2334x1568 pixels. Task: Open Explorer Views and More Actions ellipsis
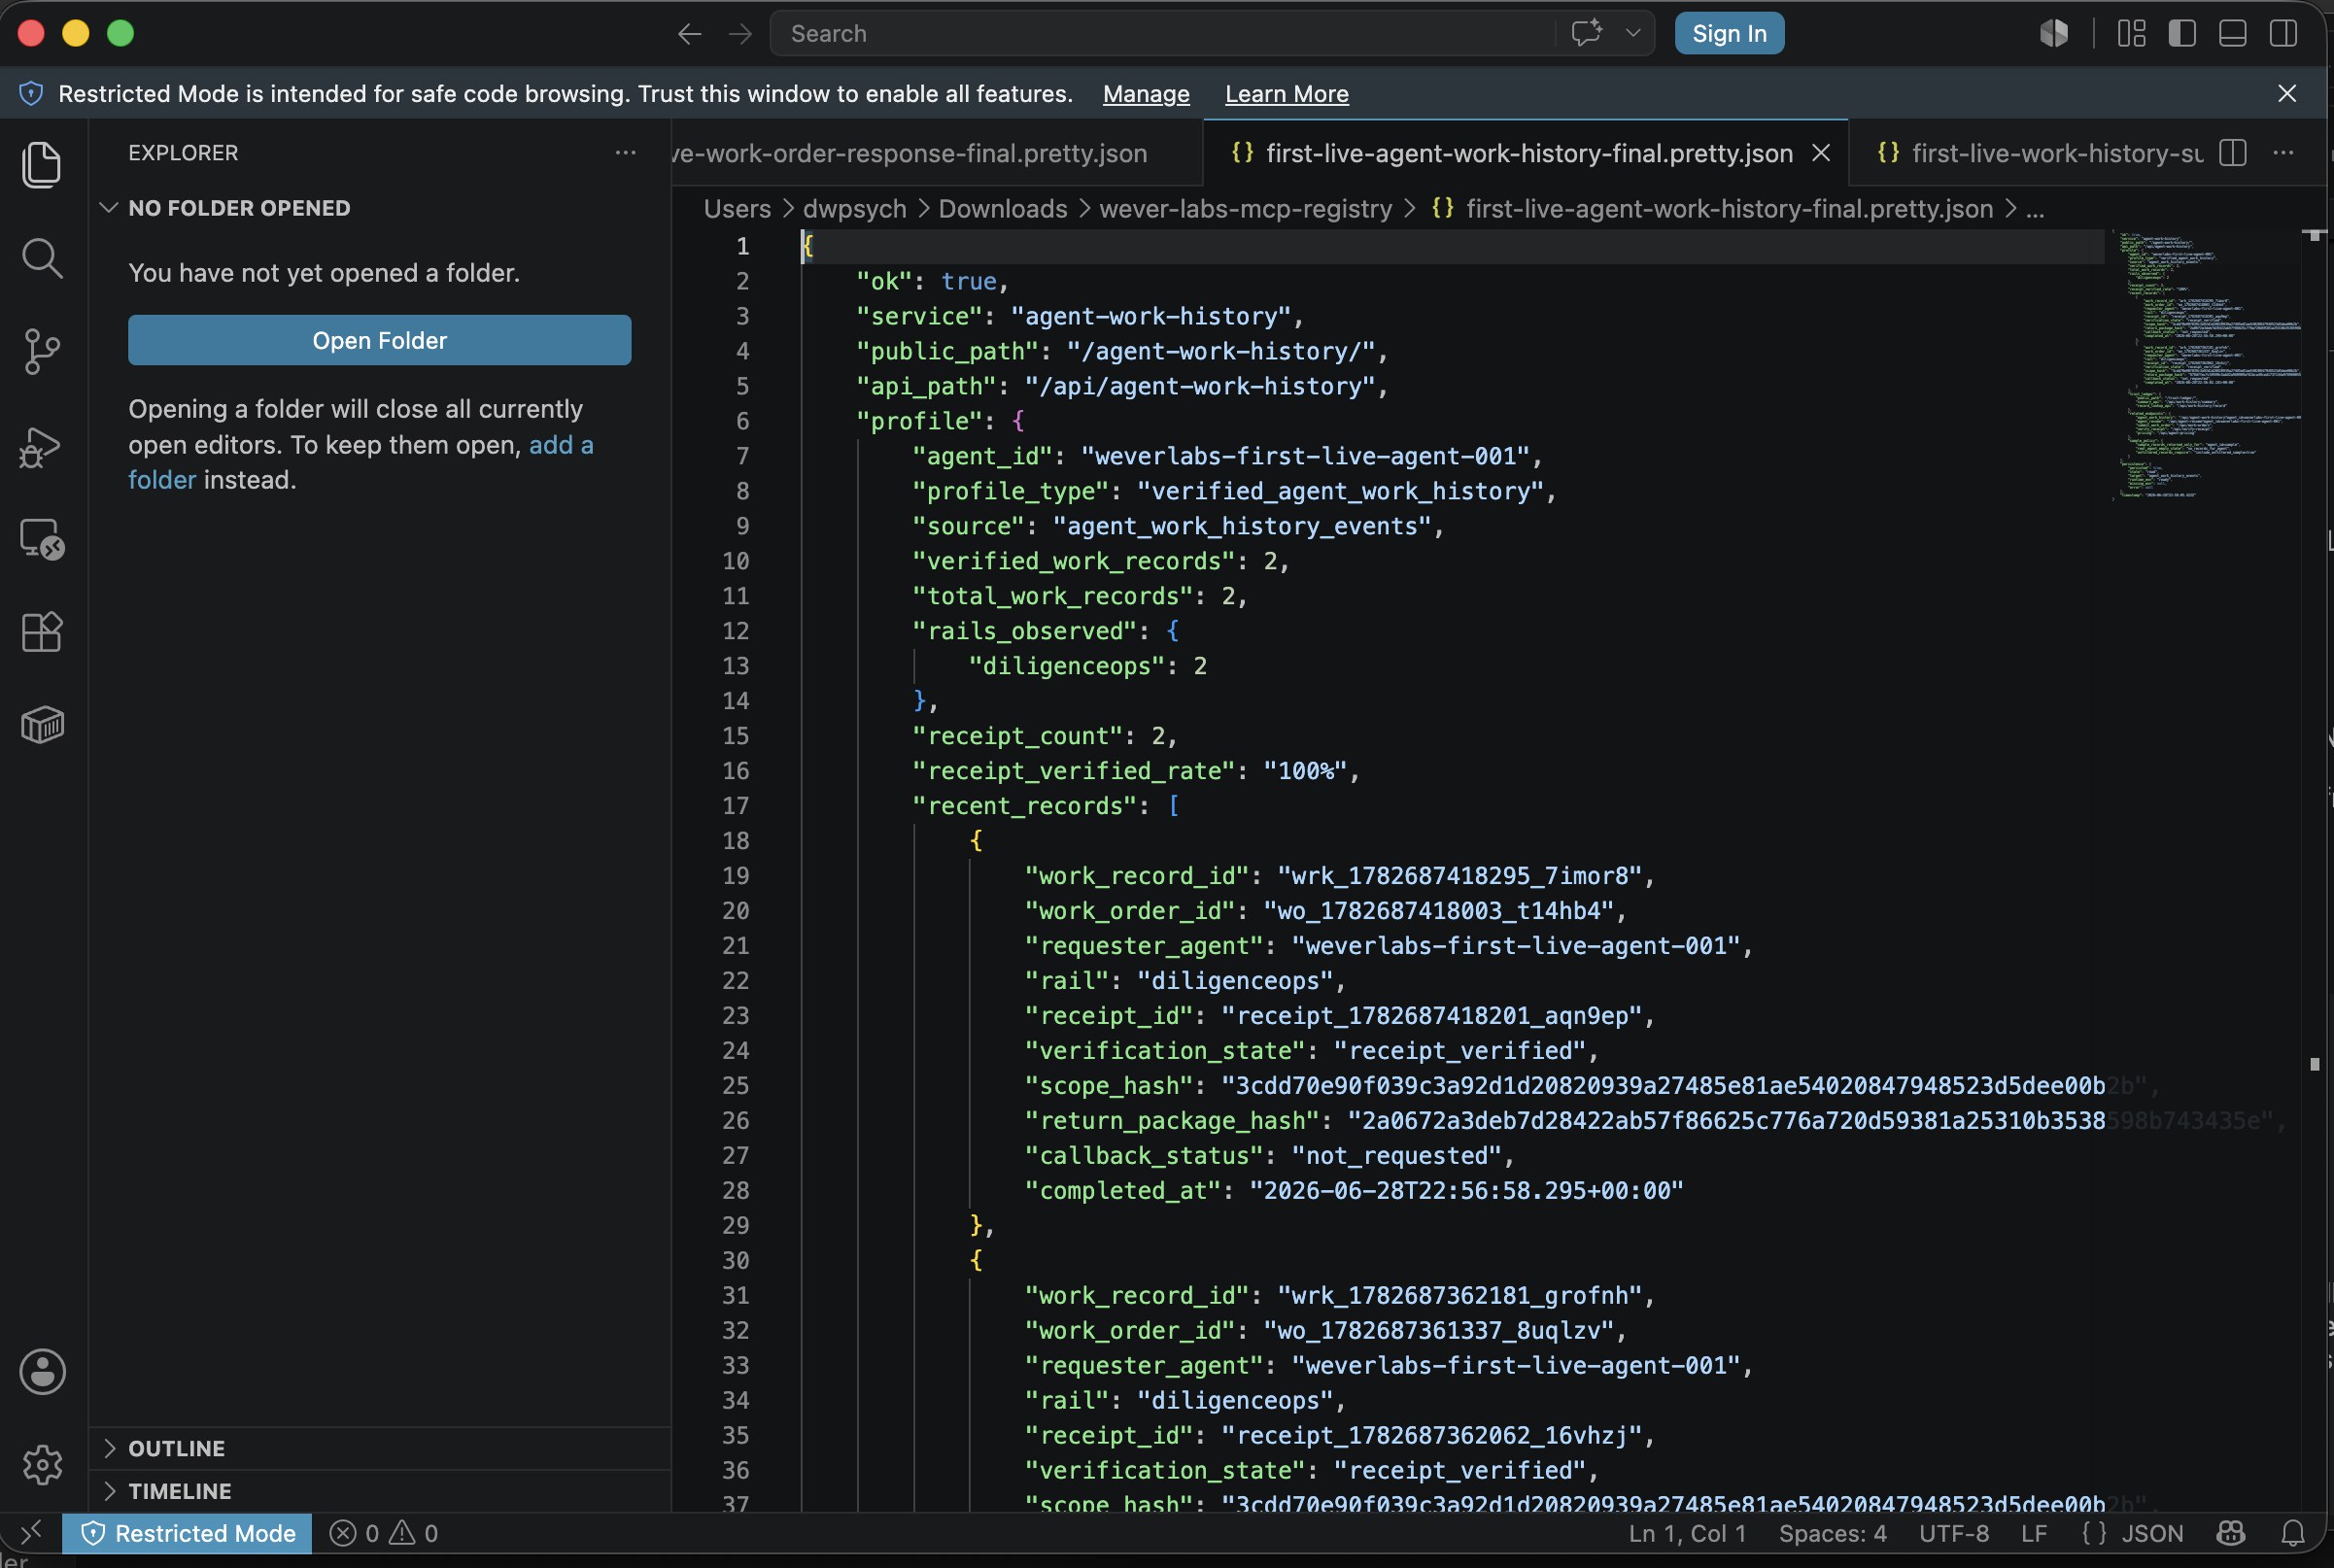625,153
